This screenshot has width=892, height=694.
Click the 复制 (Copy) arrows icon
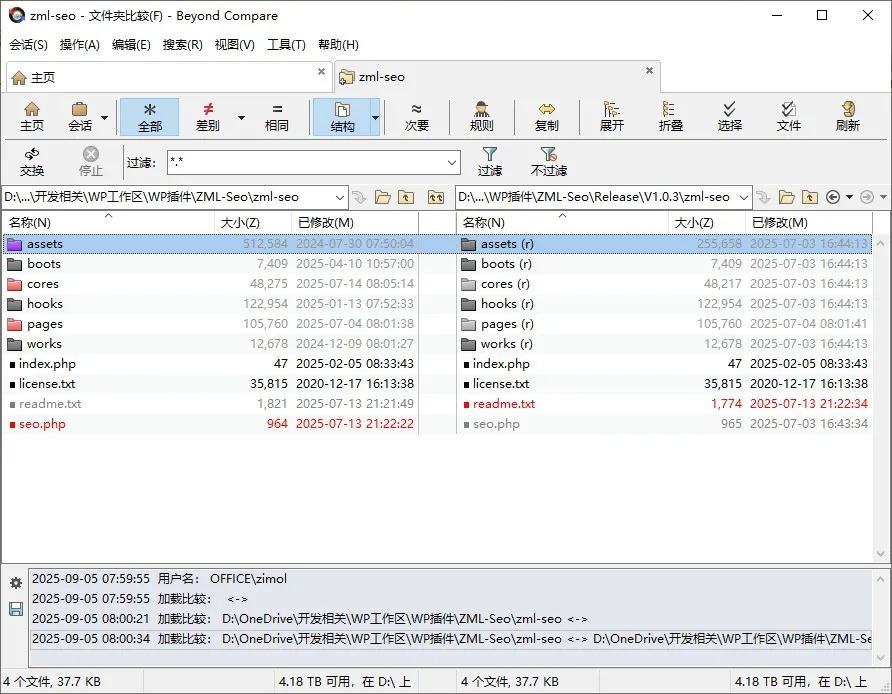pyautogui.click(x=546, y=117)
